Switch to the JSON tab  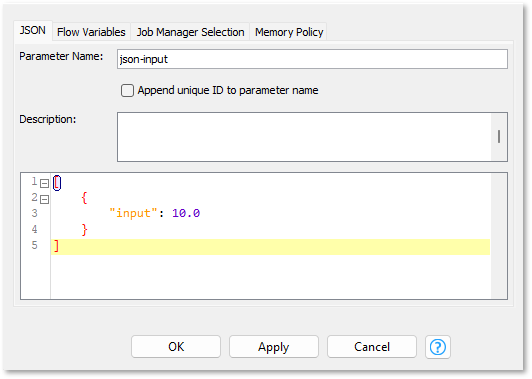(33, 31)
